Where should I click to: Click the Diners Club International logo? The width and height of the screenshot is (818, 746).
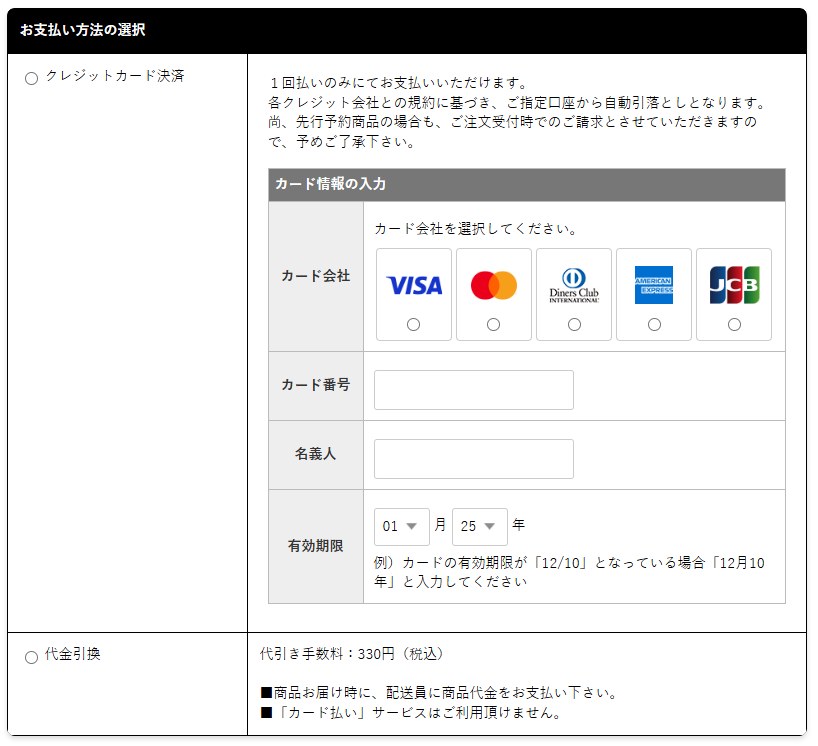point(574,286)
